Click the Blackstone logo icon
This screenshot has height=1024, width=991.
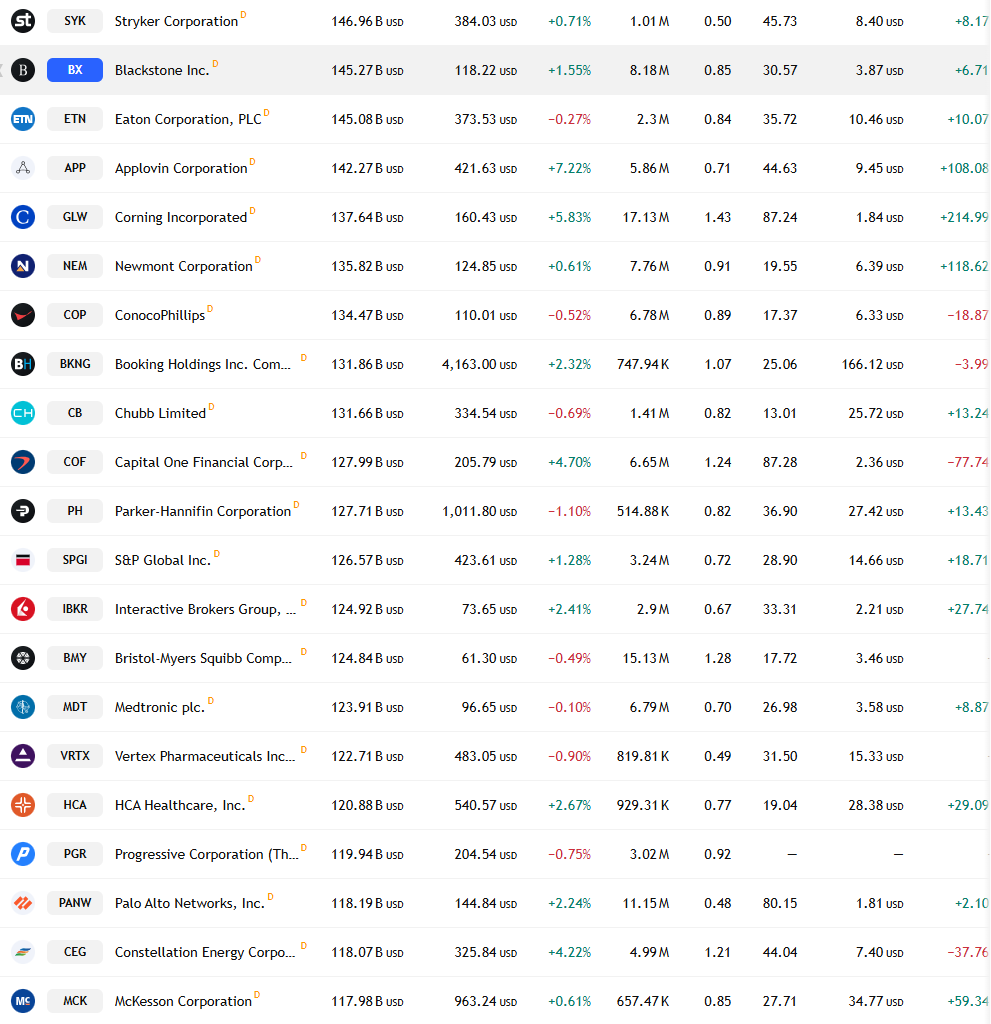pos(23,70)
